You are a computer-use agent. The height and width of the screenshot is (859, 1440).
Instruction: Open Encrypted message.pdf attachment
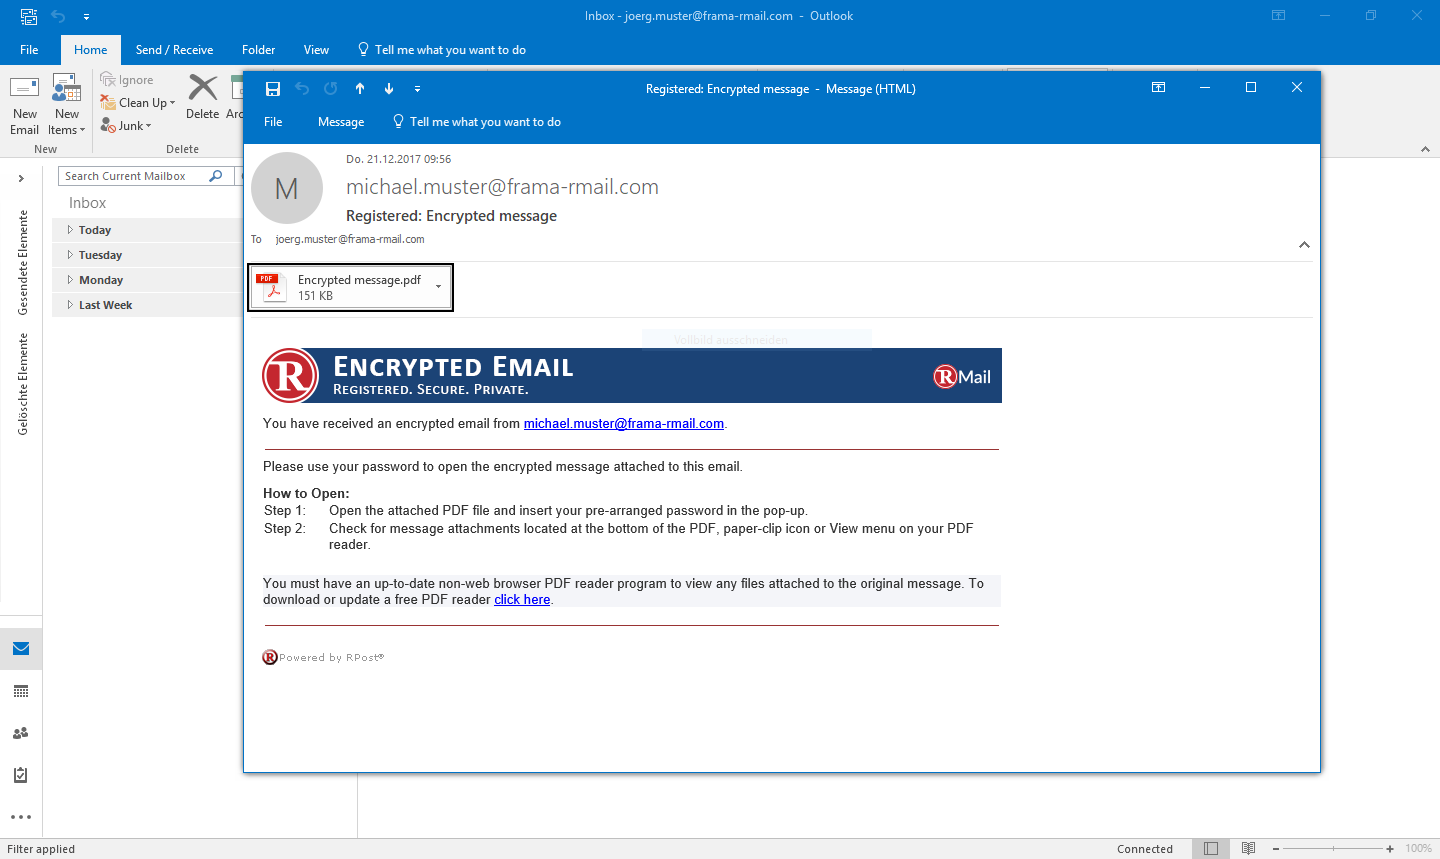[x=350, y=287]
